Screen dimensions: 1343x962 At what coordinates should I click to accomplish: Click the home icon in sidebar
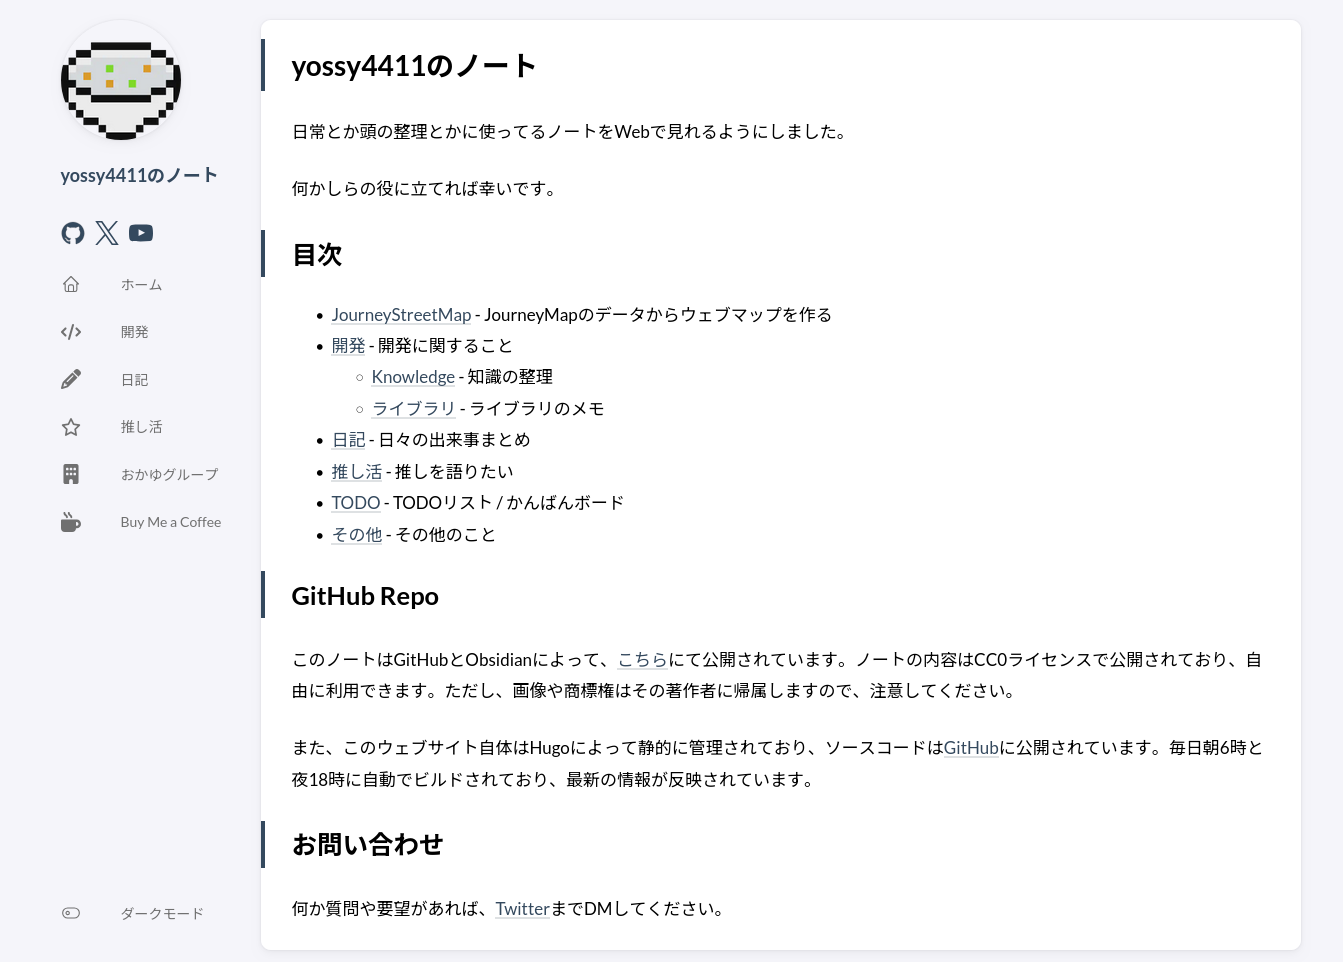(x=71, y=285)
